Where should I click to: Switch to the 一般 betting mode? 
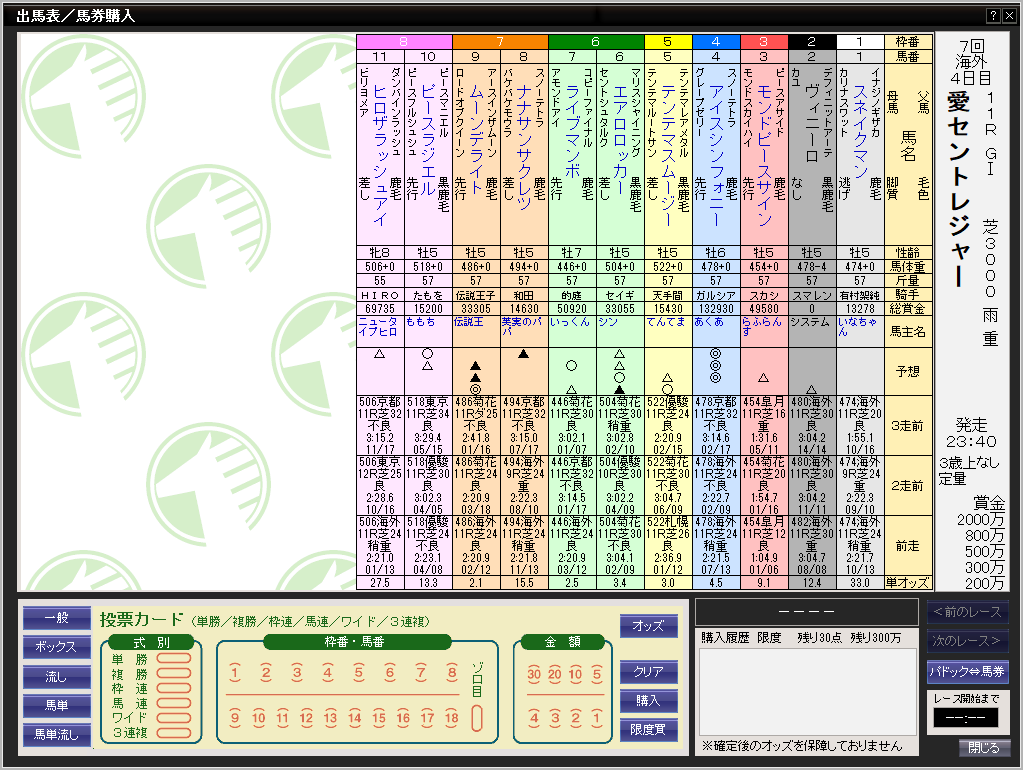tap(57, 617)
